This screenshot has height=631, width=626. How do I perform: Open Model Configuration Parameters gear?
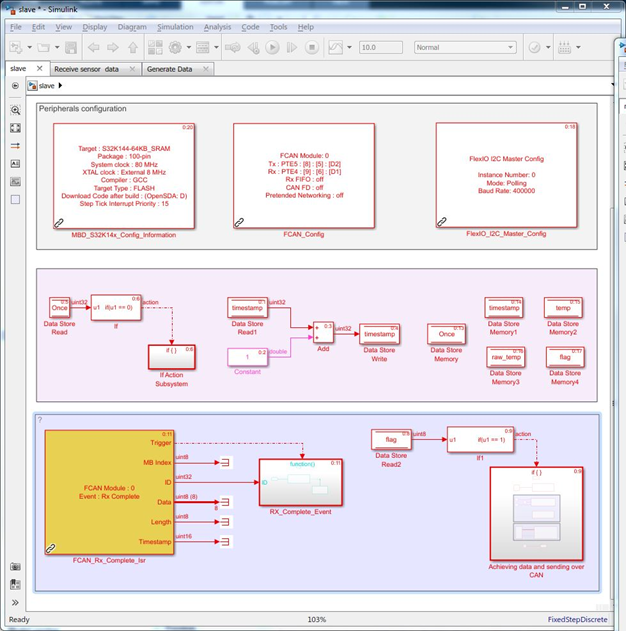tap(175, 47)
